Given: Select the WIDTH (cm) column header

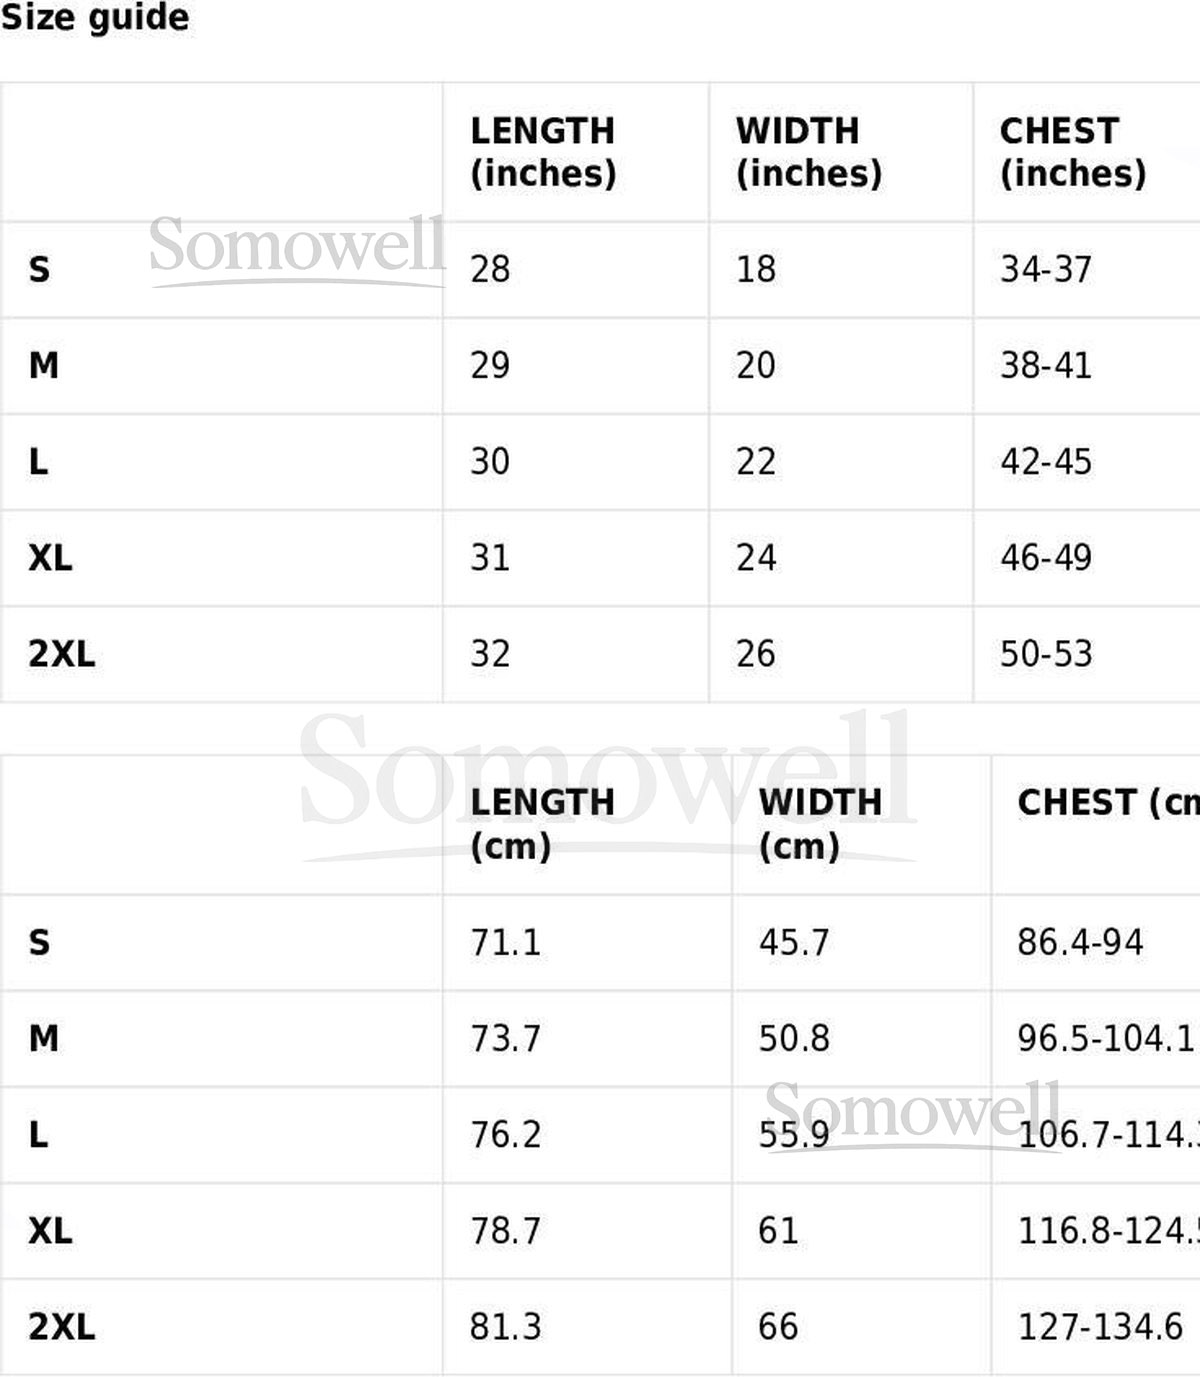Looking at the screenshot, I should pos(820,824).
